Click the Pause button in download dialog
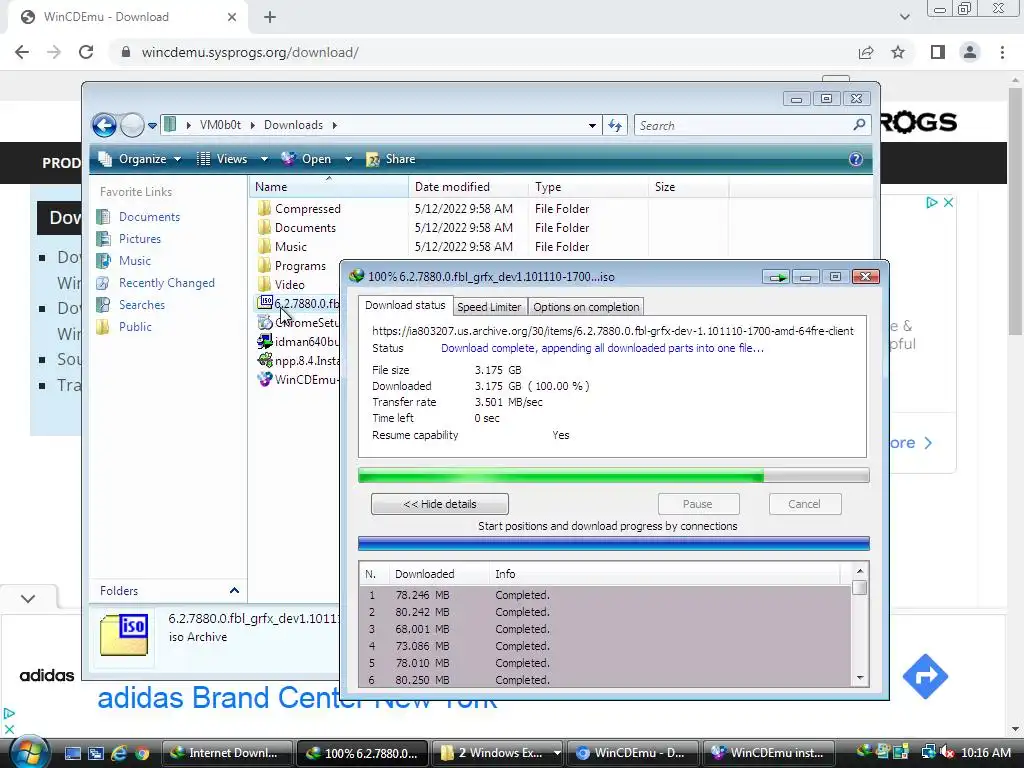 (698, 504)
